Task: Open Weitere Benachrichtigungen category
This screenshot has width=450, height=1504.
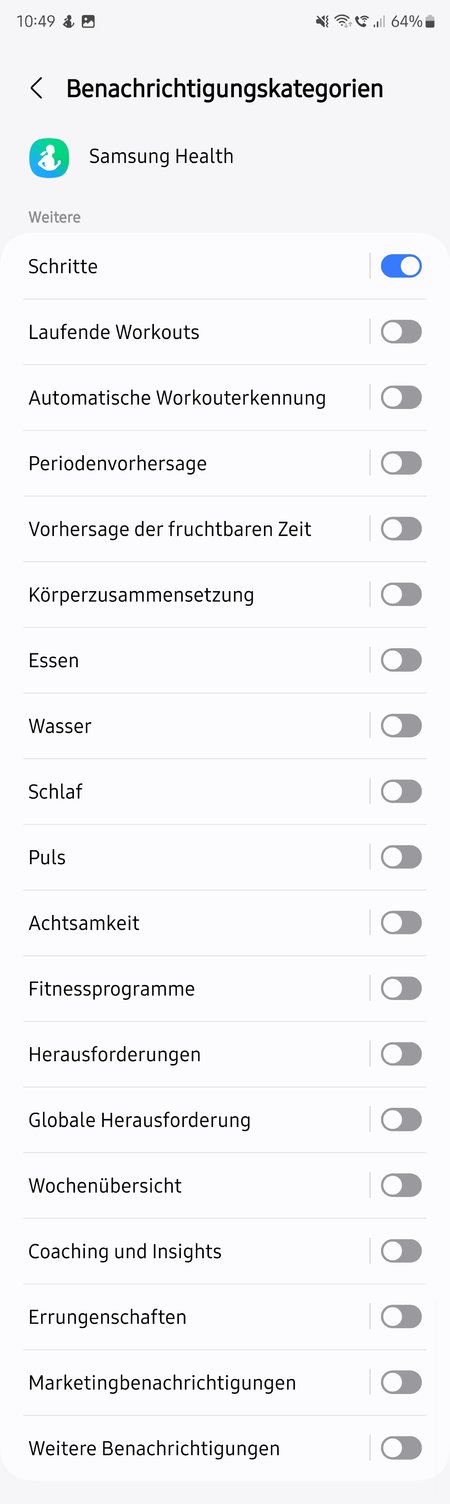Action: pyautogui.click(x=195, y=1449)
